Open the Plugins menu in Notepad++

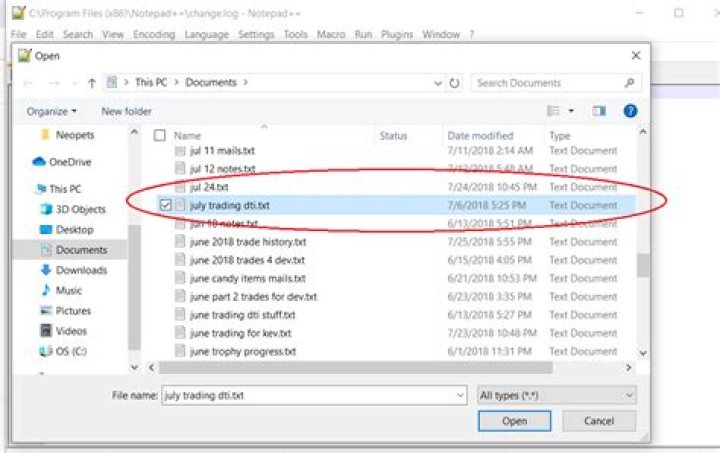[397, 34]
